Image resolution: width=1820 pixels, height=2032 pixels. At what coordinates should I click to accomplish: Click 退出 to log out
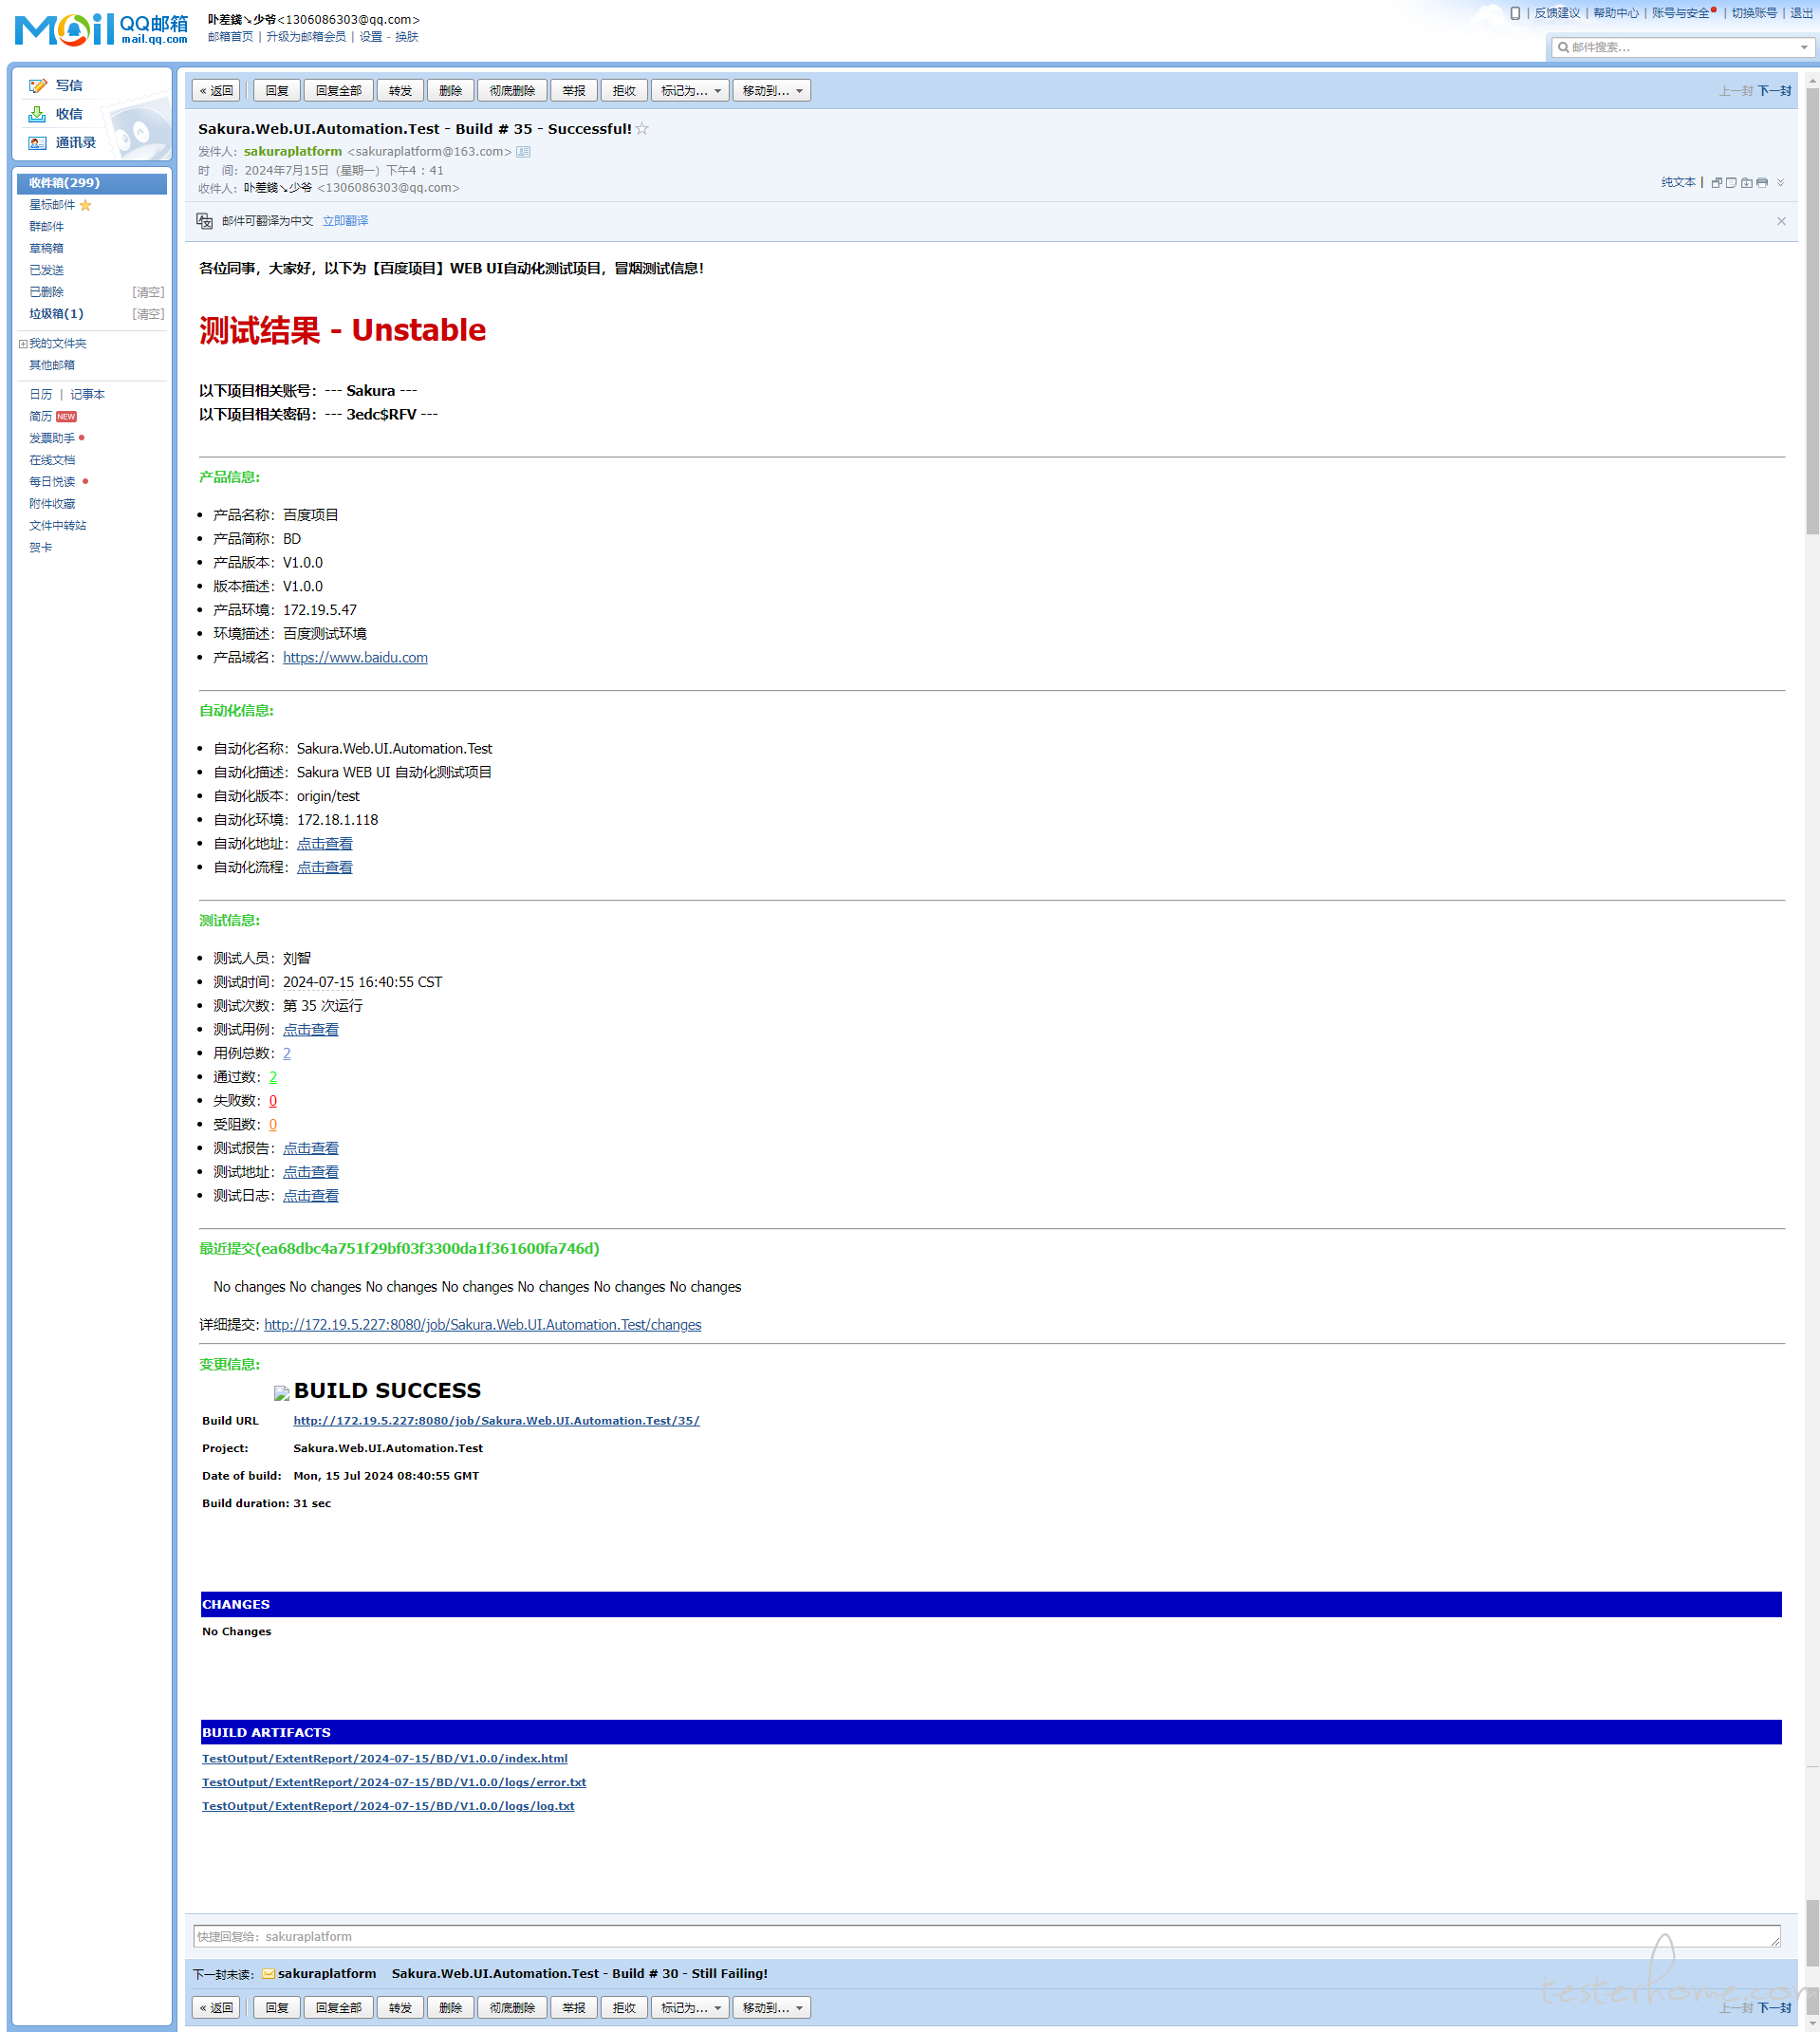(x=1801, y=13)
